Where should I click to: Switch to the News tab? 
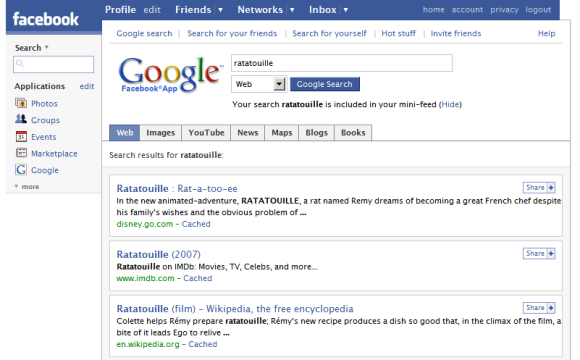pos(248,133)
